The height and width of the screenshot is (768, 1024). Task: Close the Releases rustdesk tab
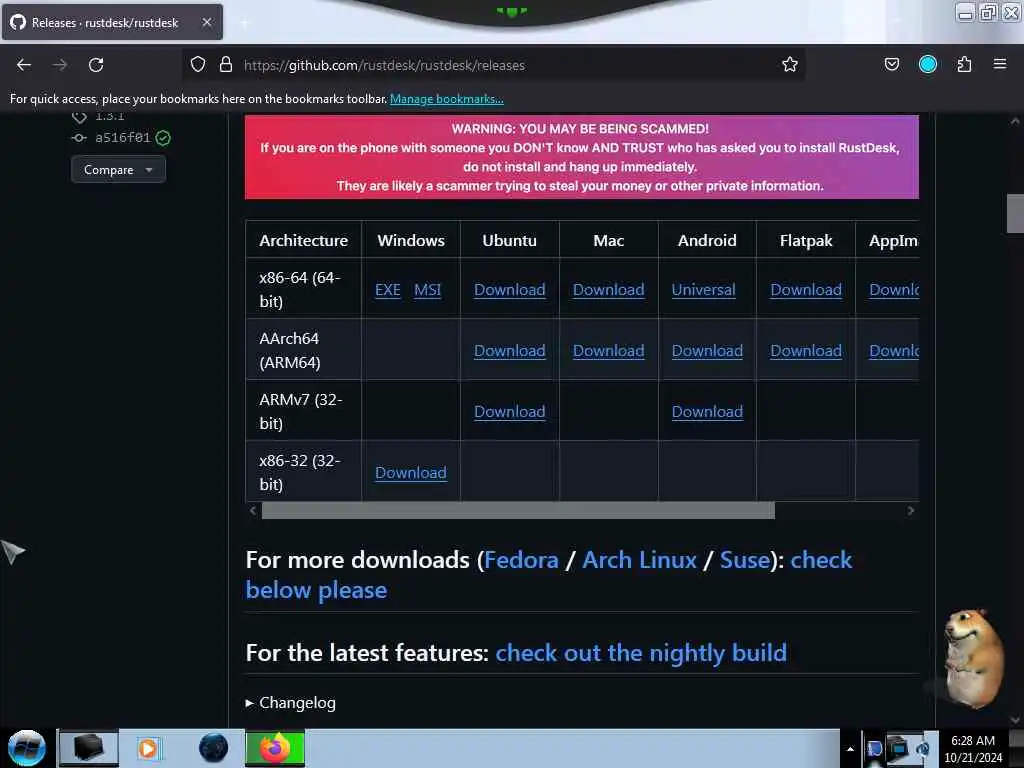206,22
